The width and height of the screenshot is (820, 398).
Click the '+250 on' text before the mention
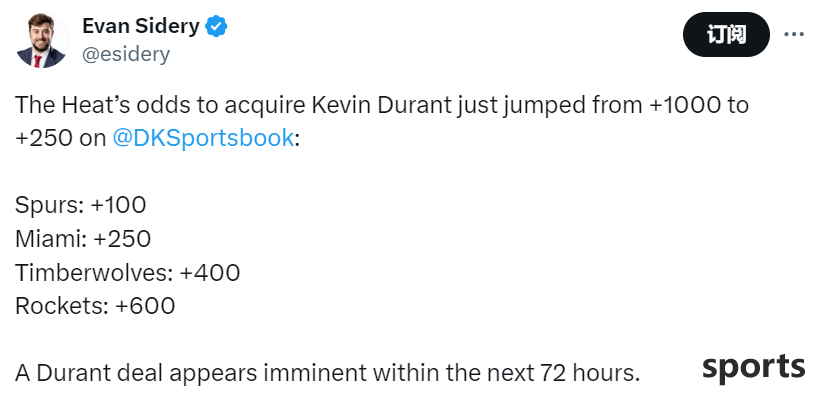[x=61, y=139]
